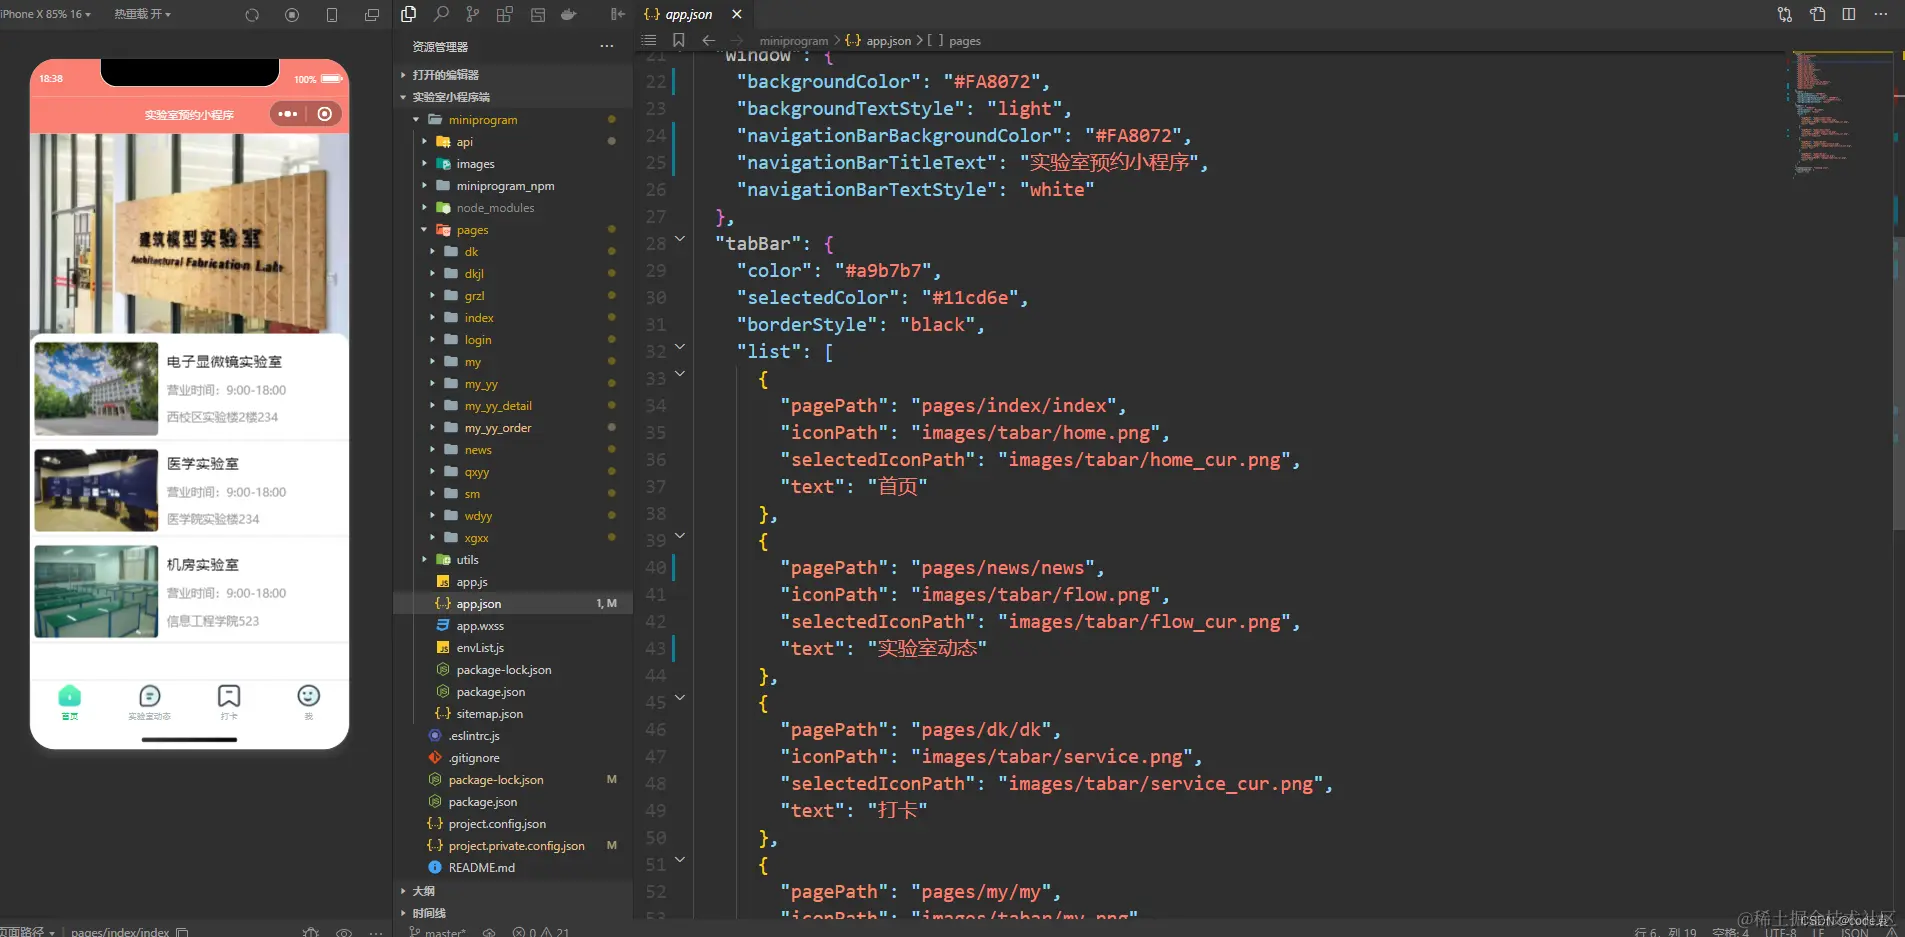Viewport: 1905px width, 937px height.
Task: Navigate back with the left arrow
Action: pyautogui.click(x=709, y=40)
